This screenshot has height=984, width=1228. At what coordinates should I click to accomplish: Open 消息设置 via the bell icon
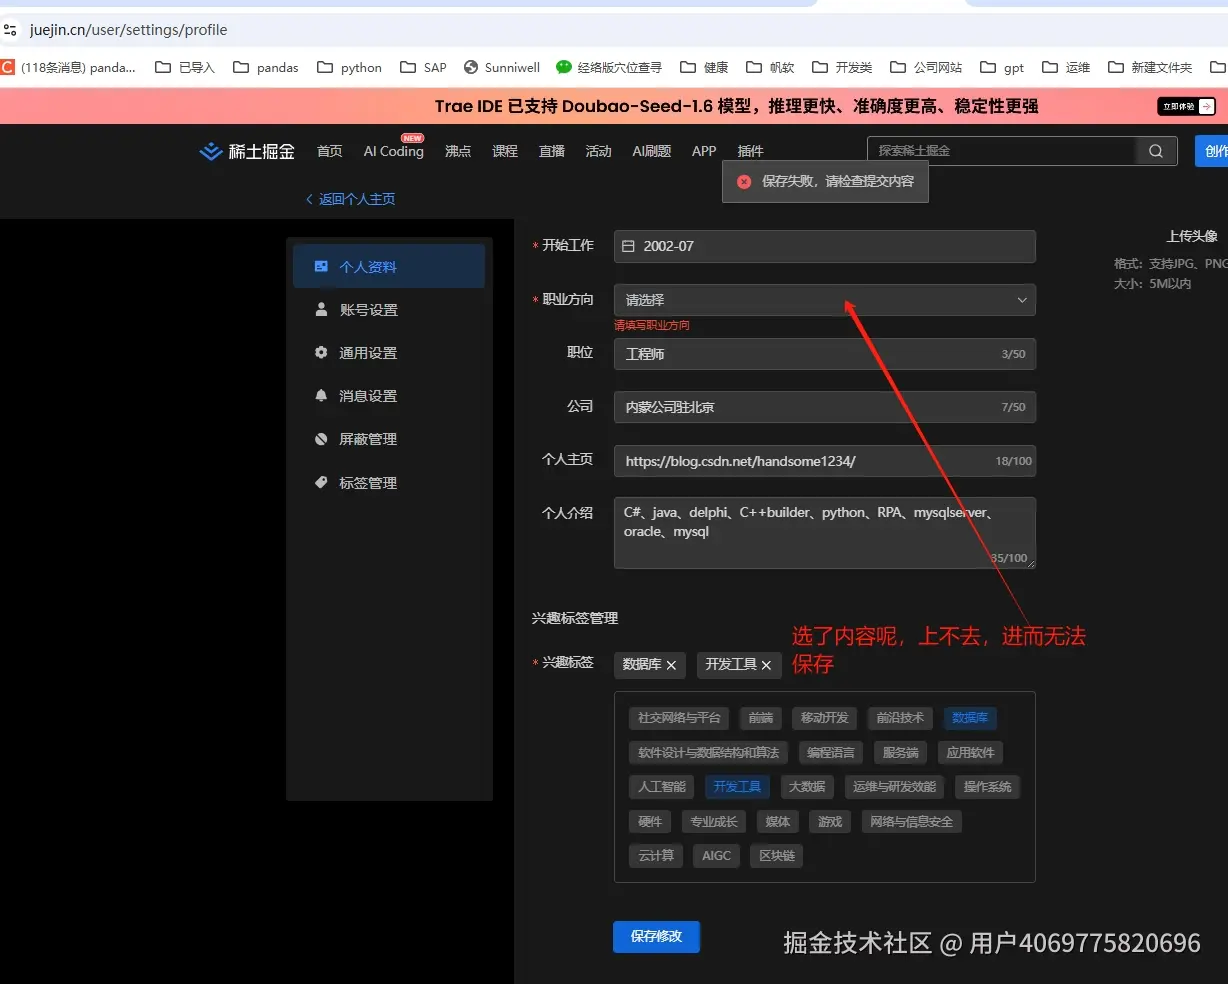(319, 395)
